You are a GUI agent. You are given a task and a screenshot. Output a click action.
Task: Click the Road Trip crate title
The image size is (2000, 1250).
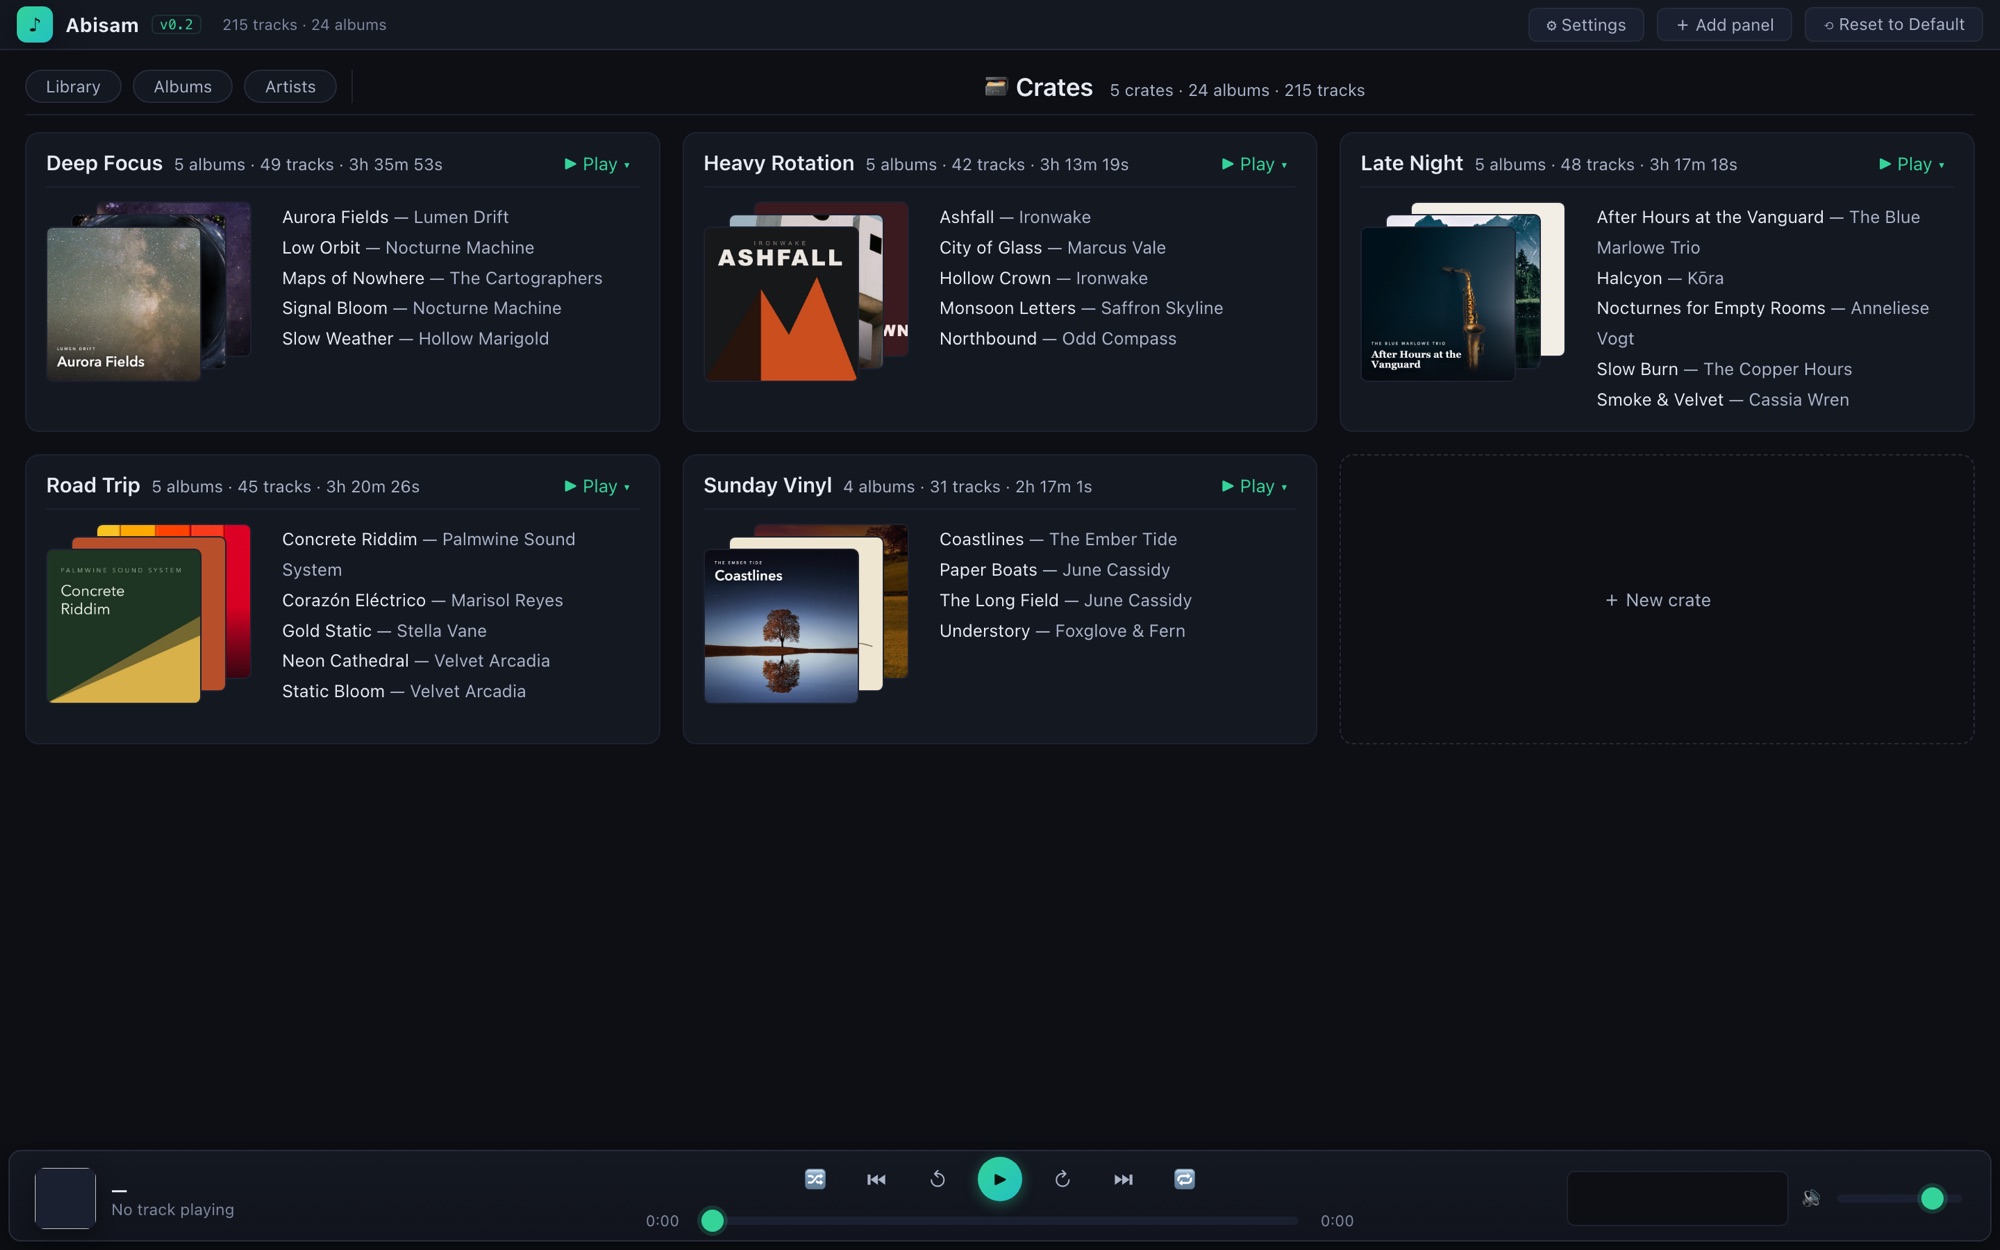[x=93, y=485]
